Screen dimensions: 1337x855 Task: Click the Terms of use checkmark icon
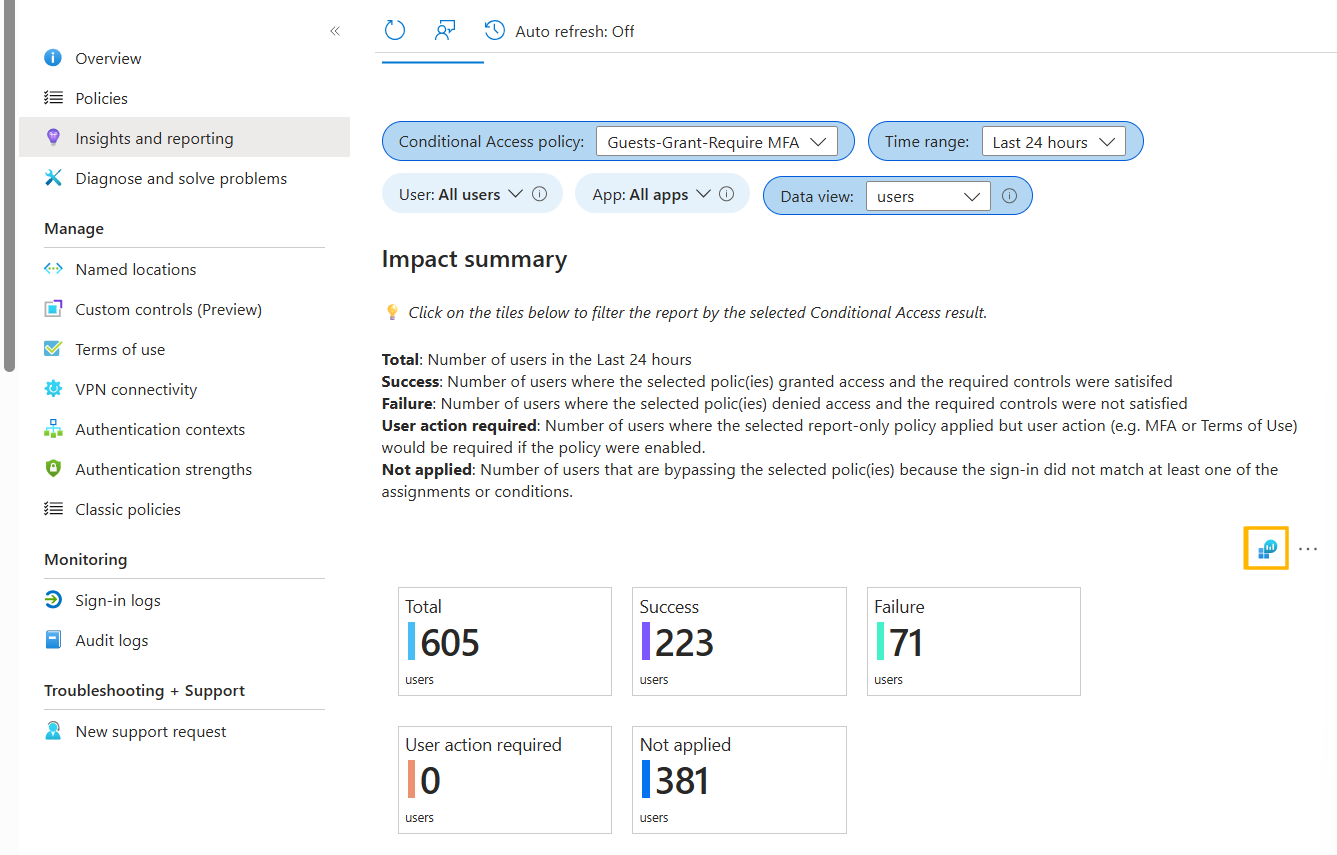pyautogui.click(x=55, y=348)
